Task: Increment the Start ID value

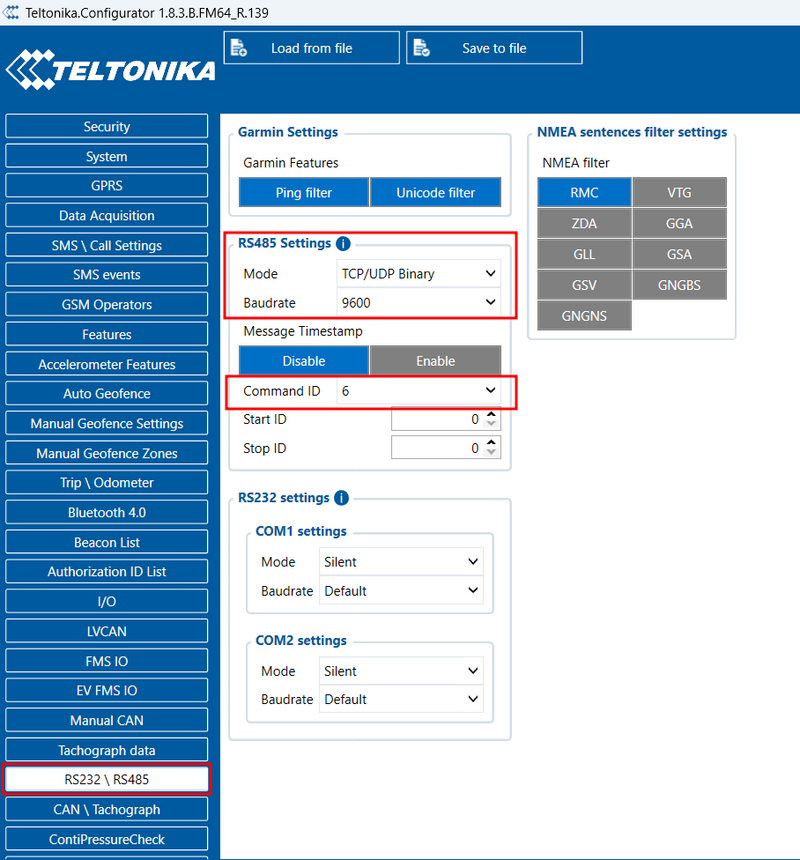Action: click(x=489, y=415)
